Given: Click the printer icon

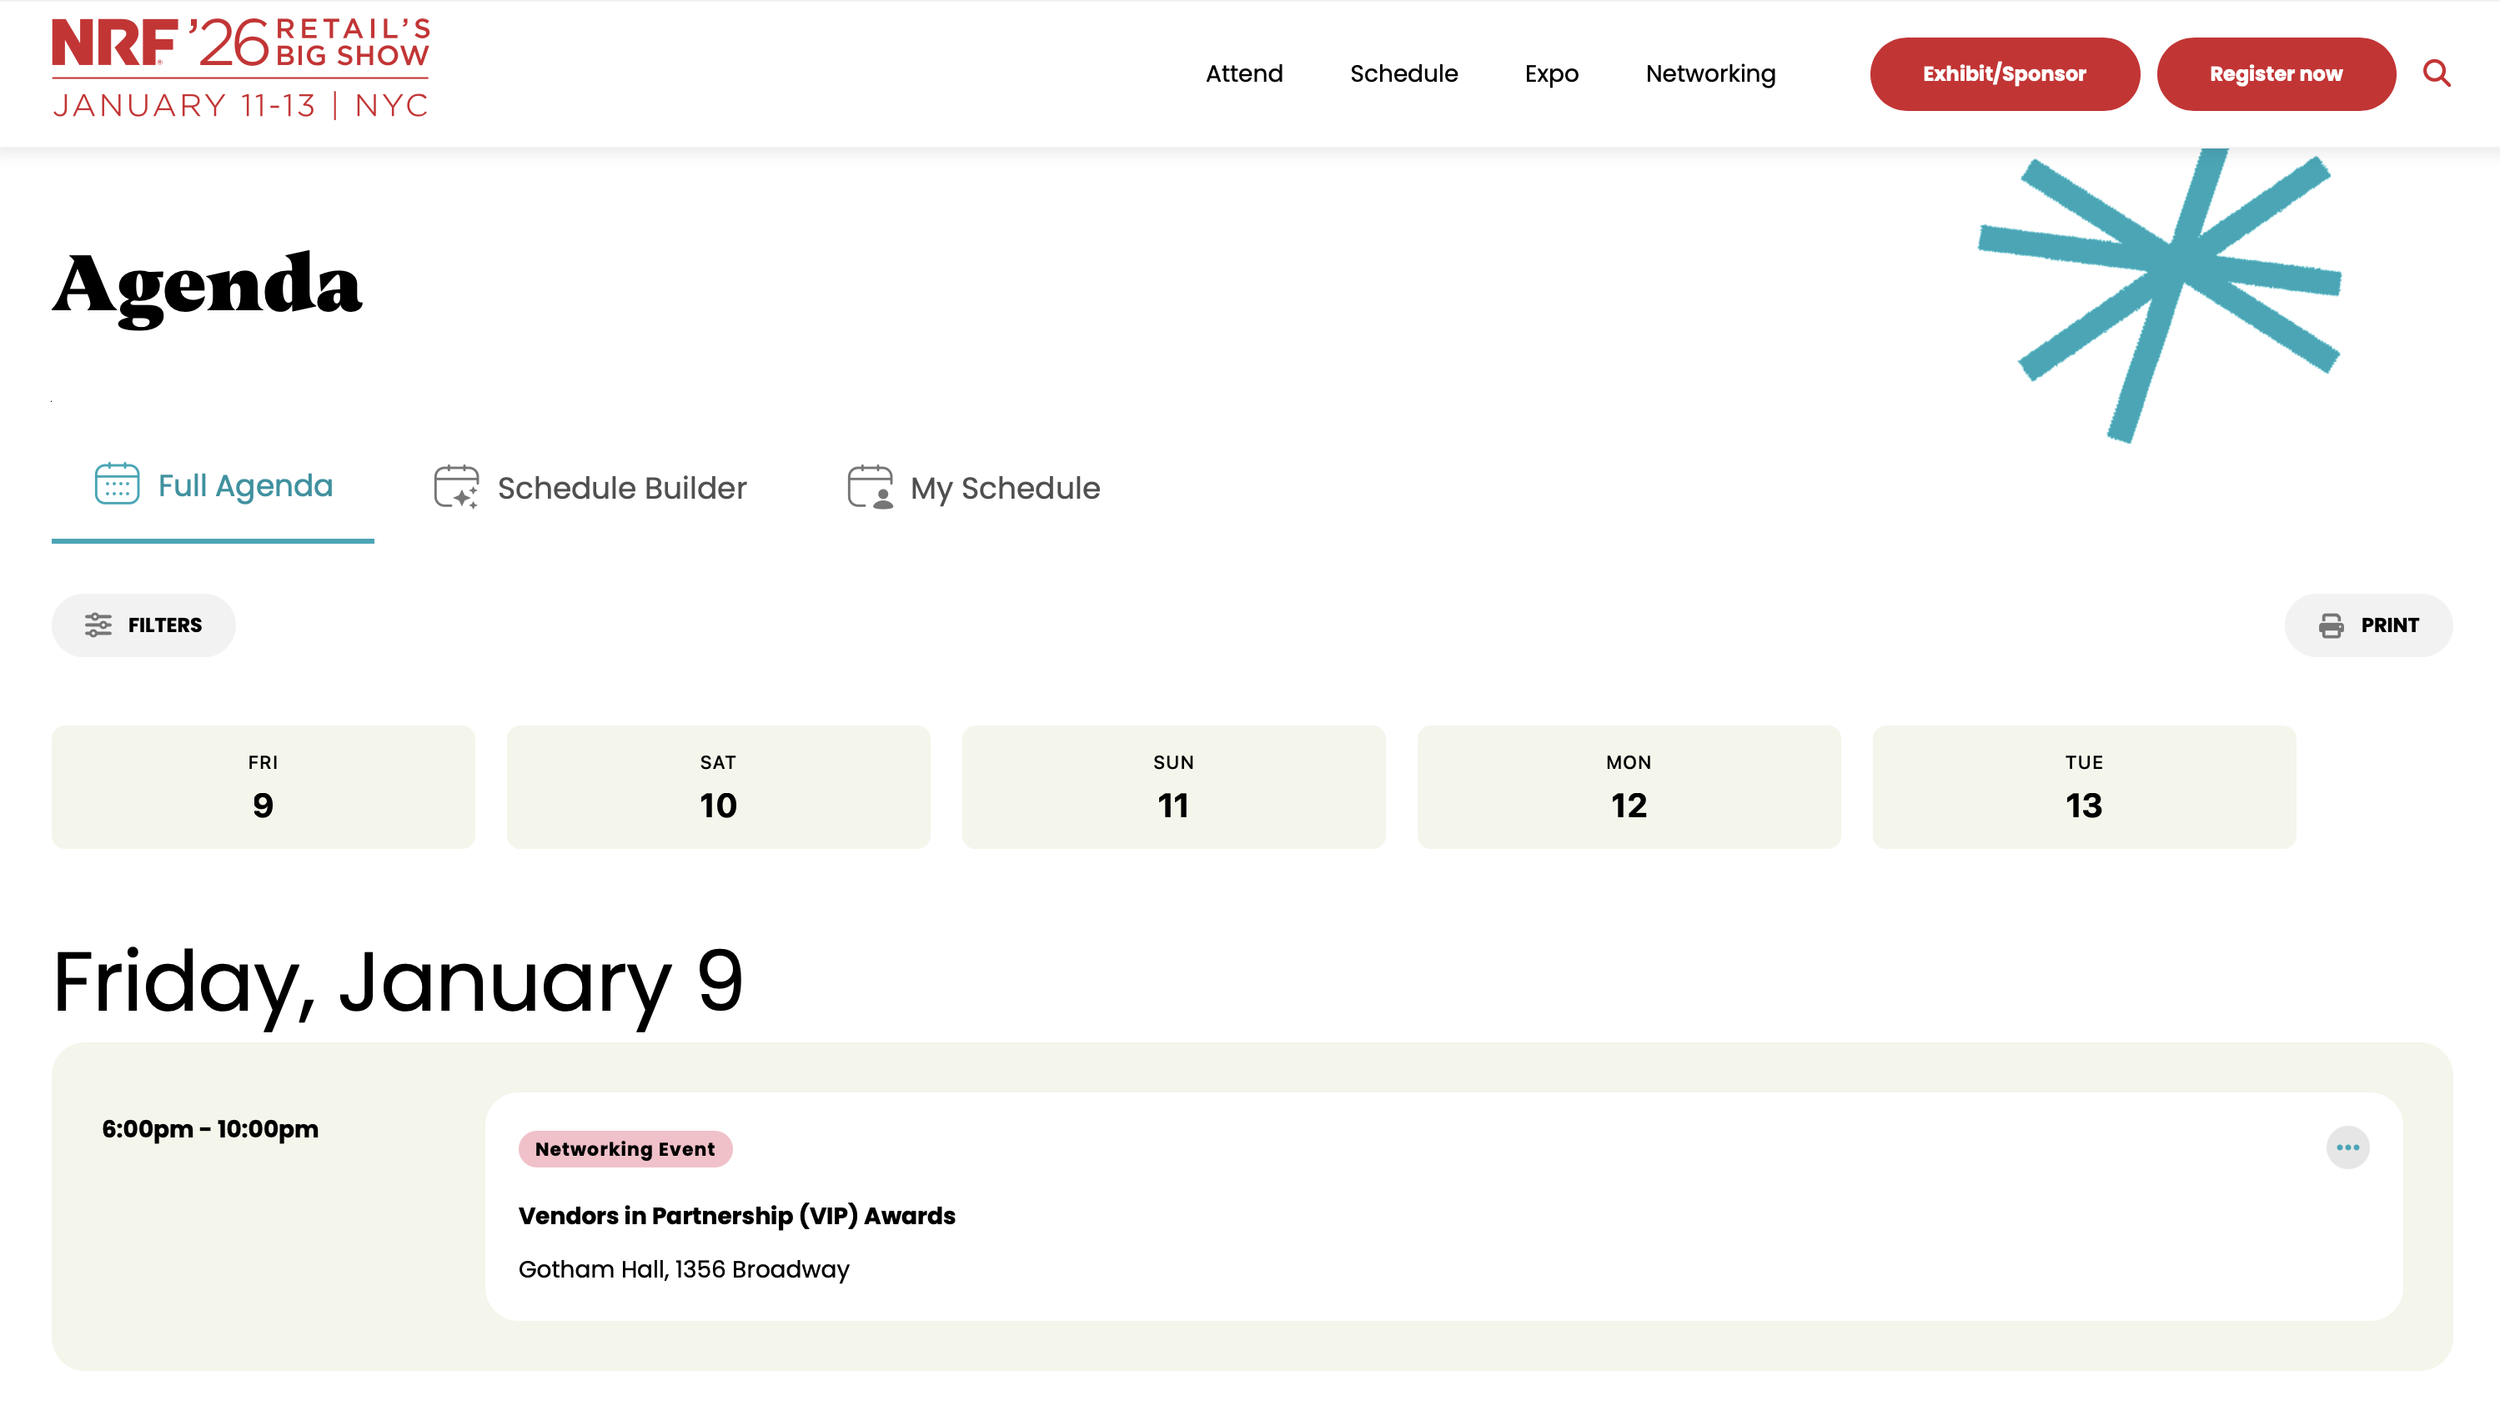Looking at the screenshot, I should click(x=2331, y=625).
